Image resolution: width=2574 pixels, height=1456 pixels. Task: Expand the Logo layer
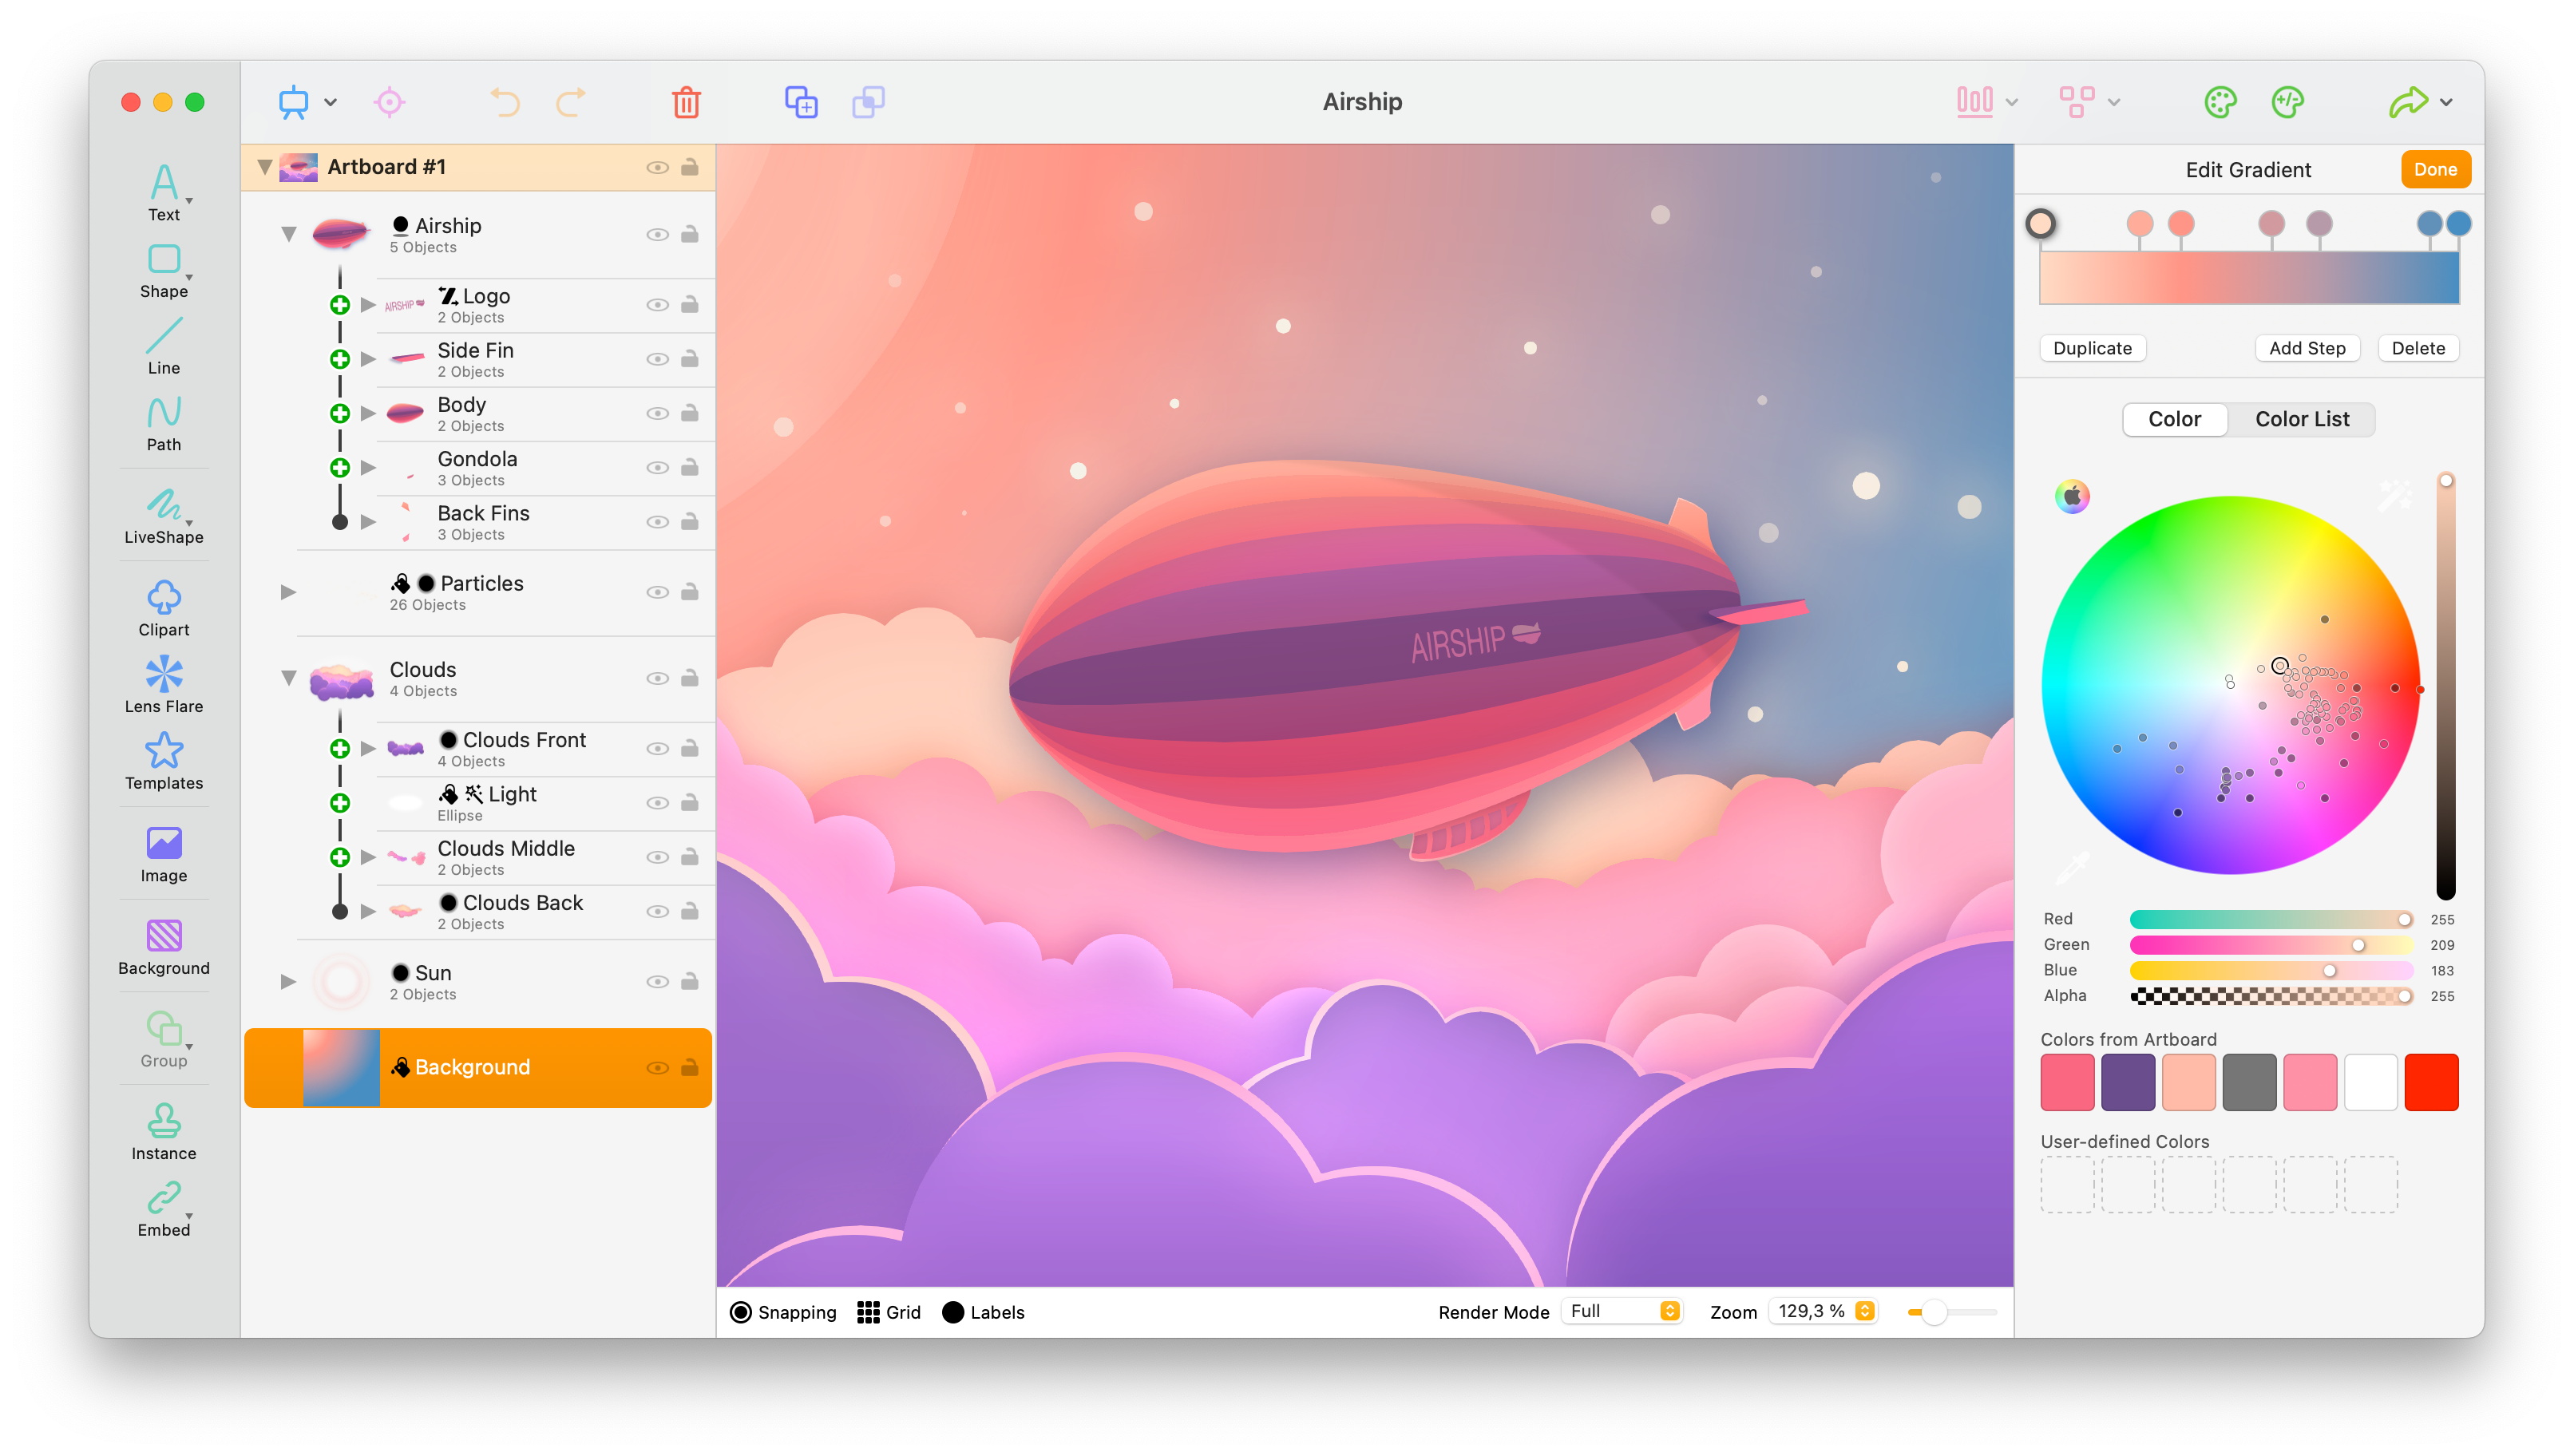(368, 305)
